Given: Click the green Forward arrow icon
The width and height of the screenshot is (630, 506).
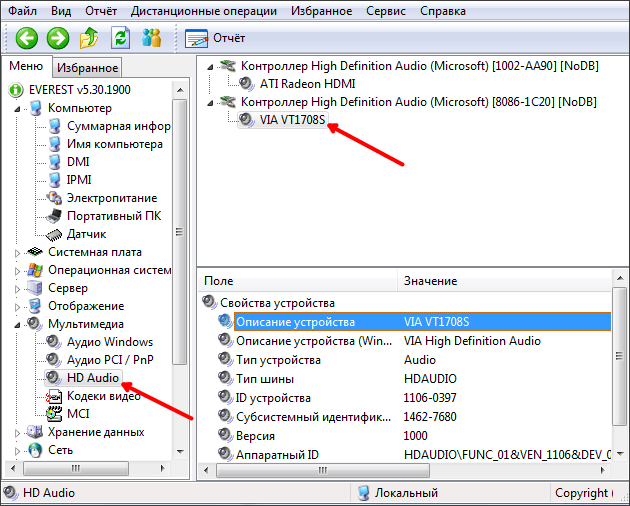Looking at the screenshot, I should tap(57, 38).
